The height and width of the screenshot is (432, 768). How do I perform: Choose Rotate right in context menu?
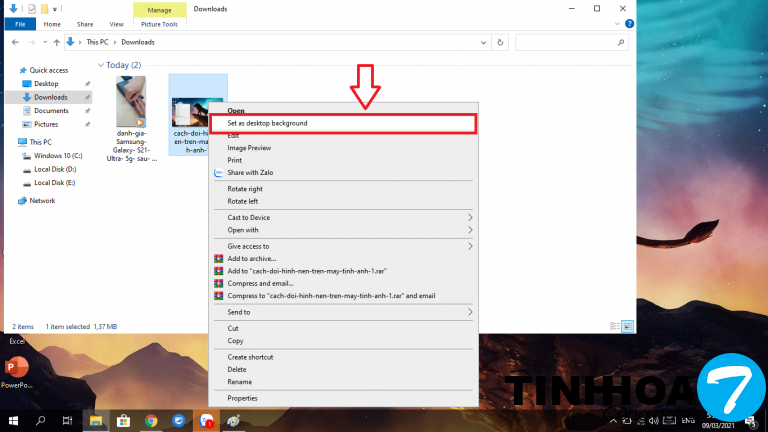[245, 188]
